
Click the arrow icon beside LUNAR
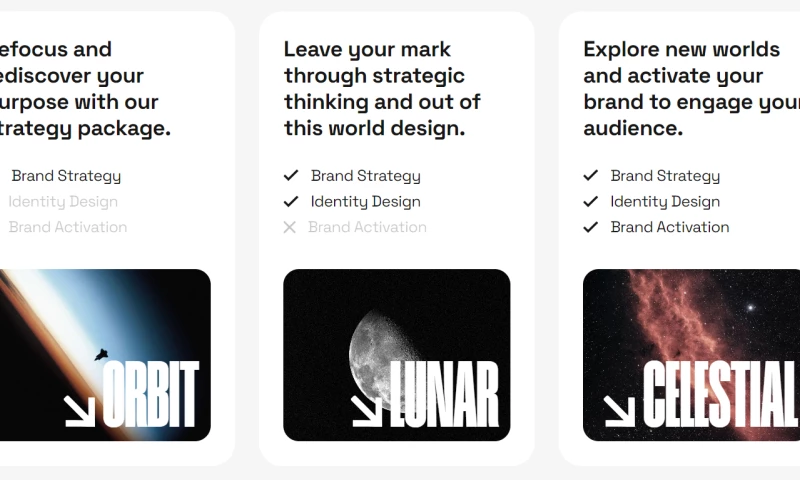[367, 410]
